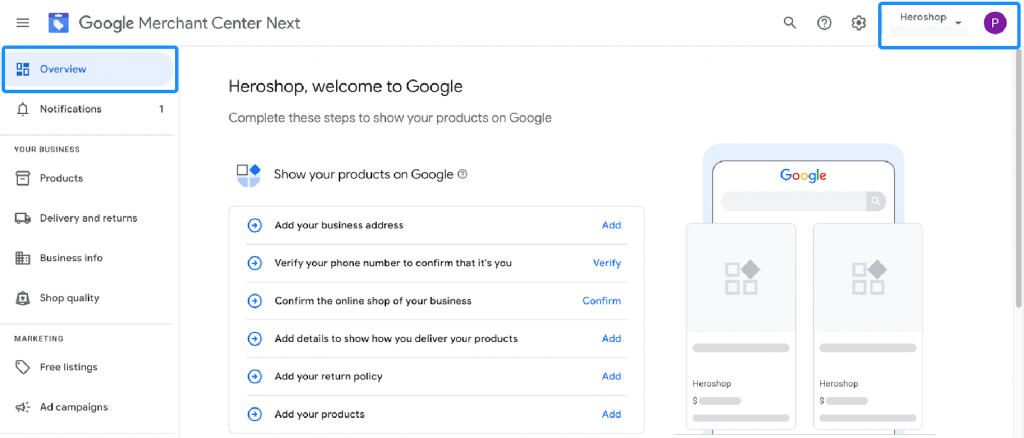The image size is (1024, 438).
Task: Click the help icon beside Show your products
Action: point(462,174)
